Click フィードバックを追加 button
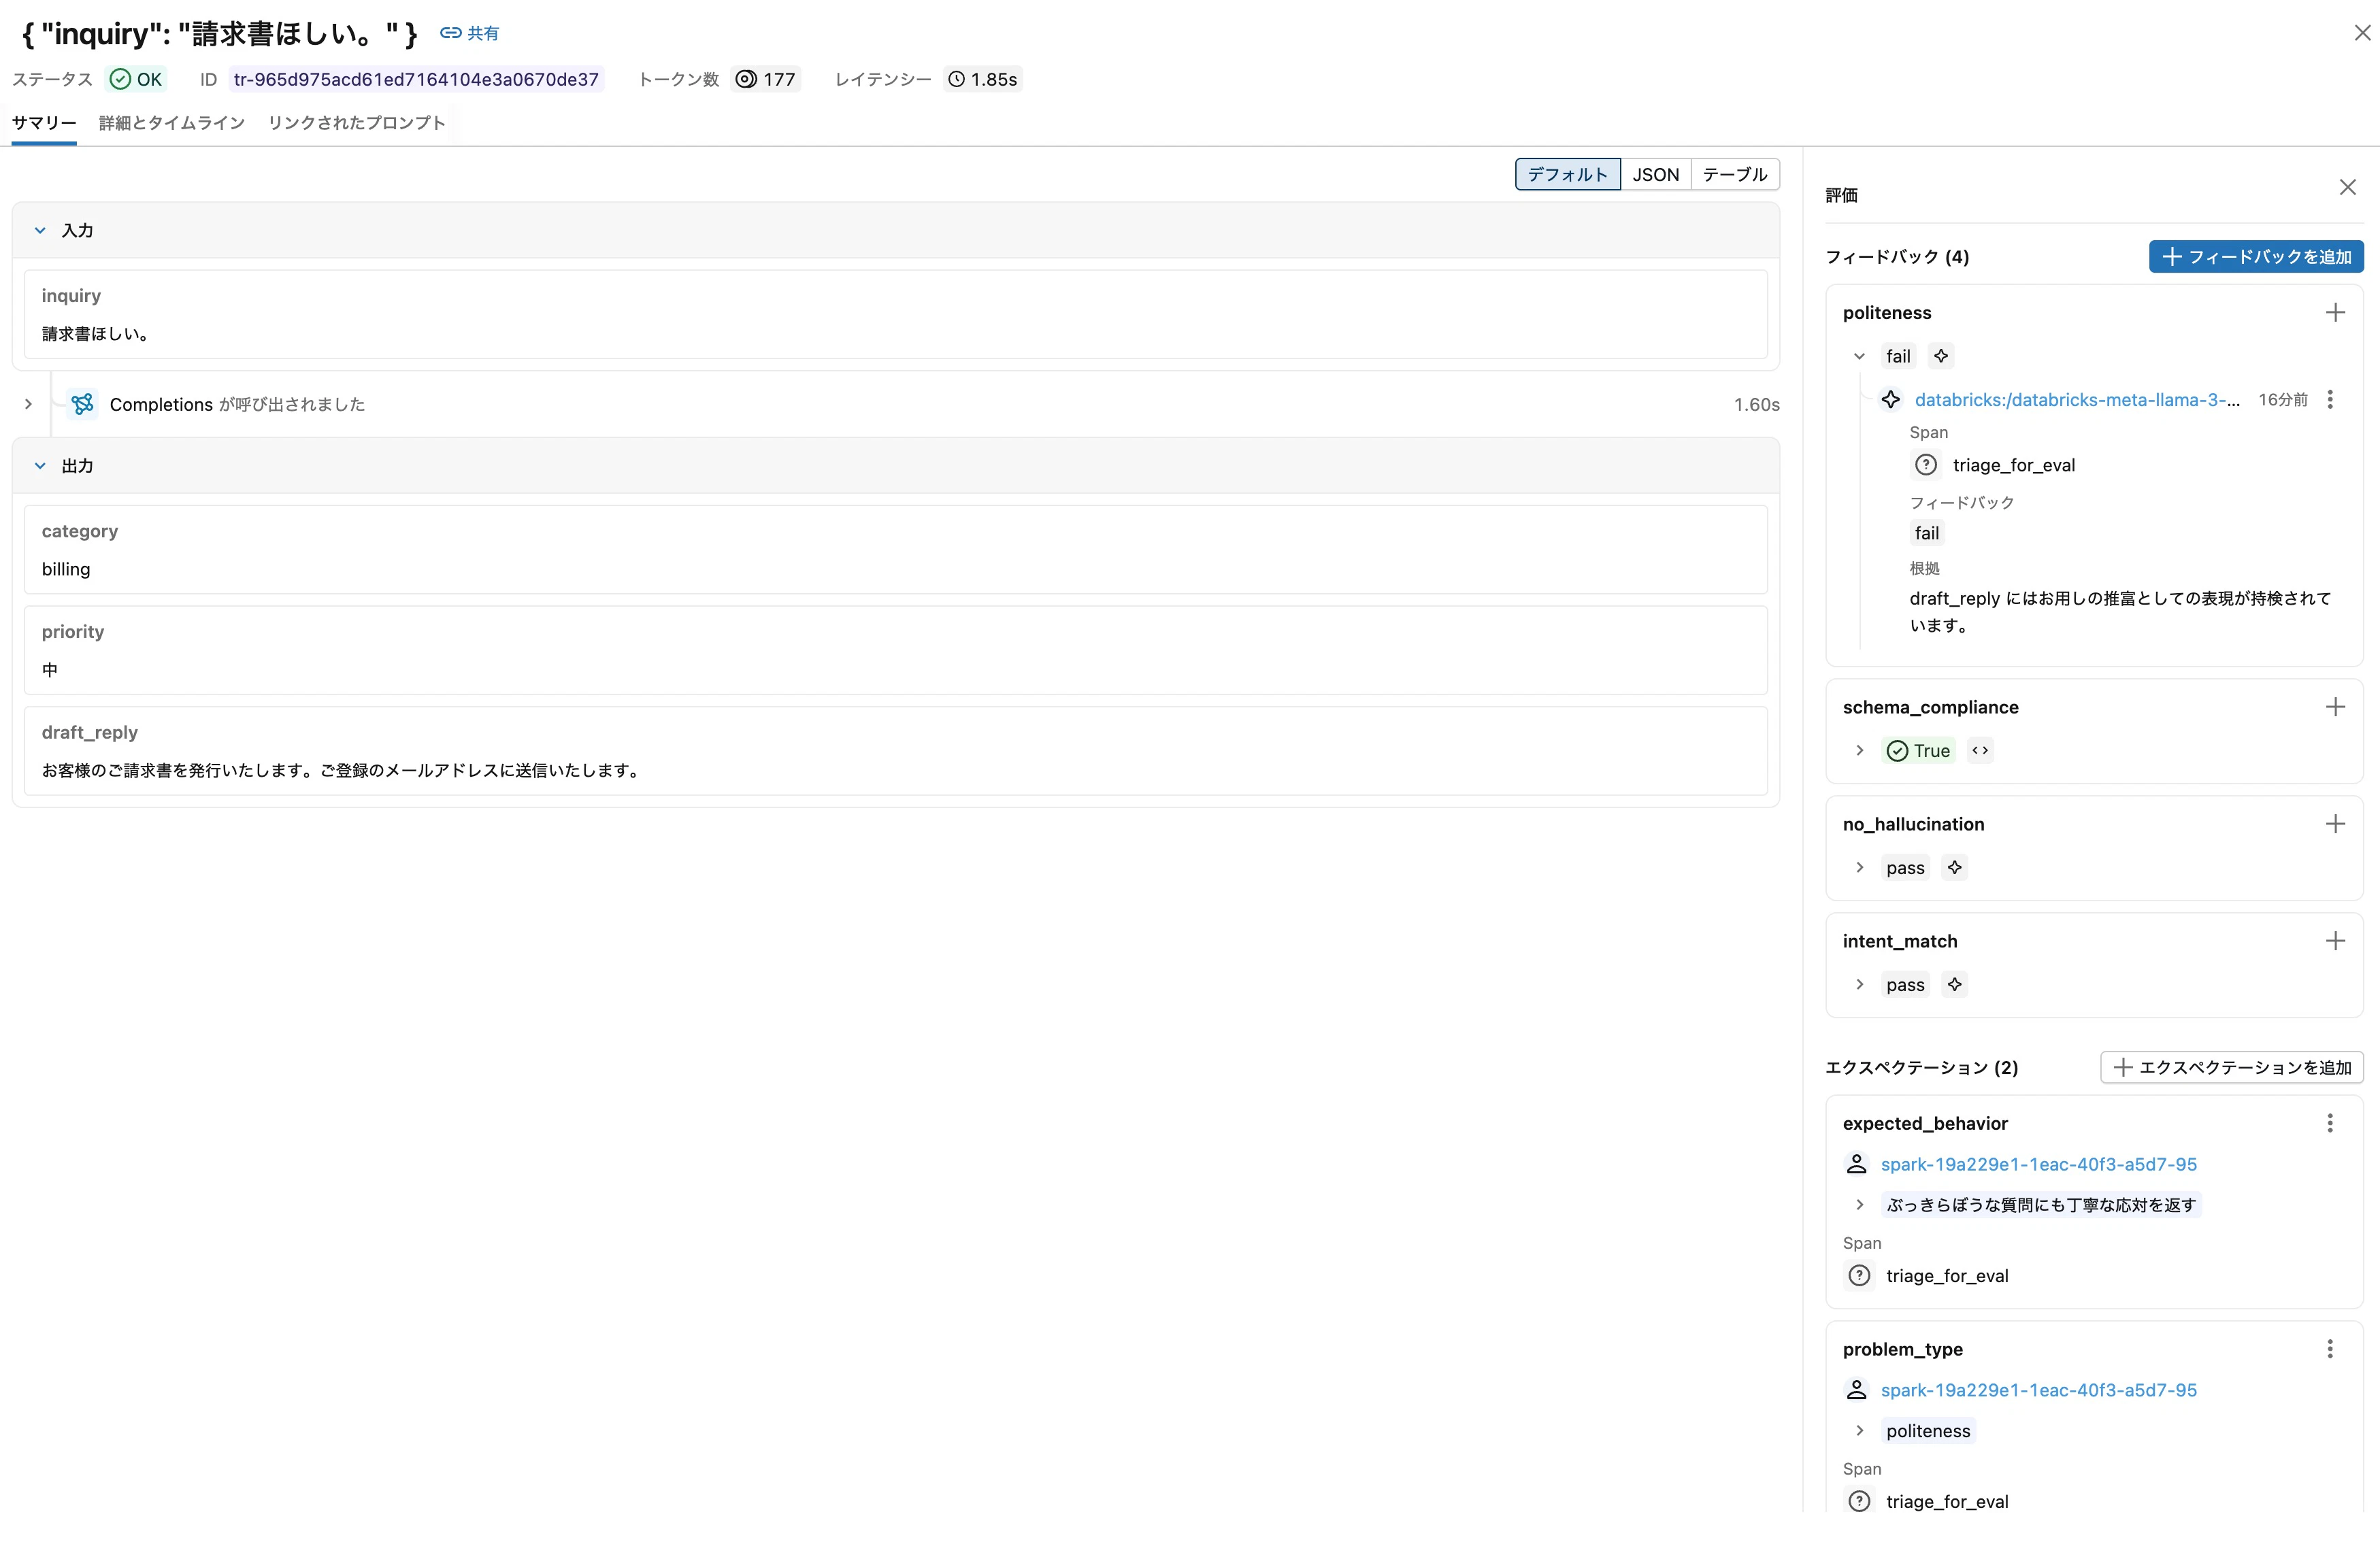Screen dimensions: 2380x1544 [x=2256, y=257]
